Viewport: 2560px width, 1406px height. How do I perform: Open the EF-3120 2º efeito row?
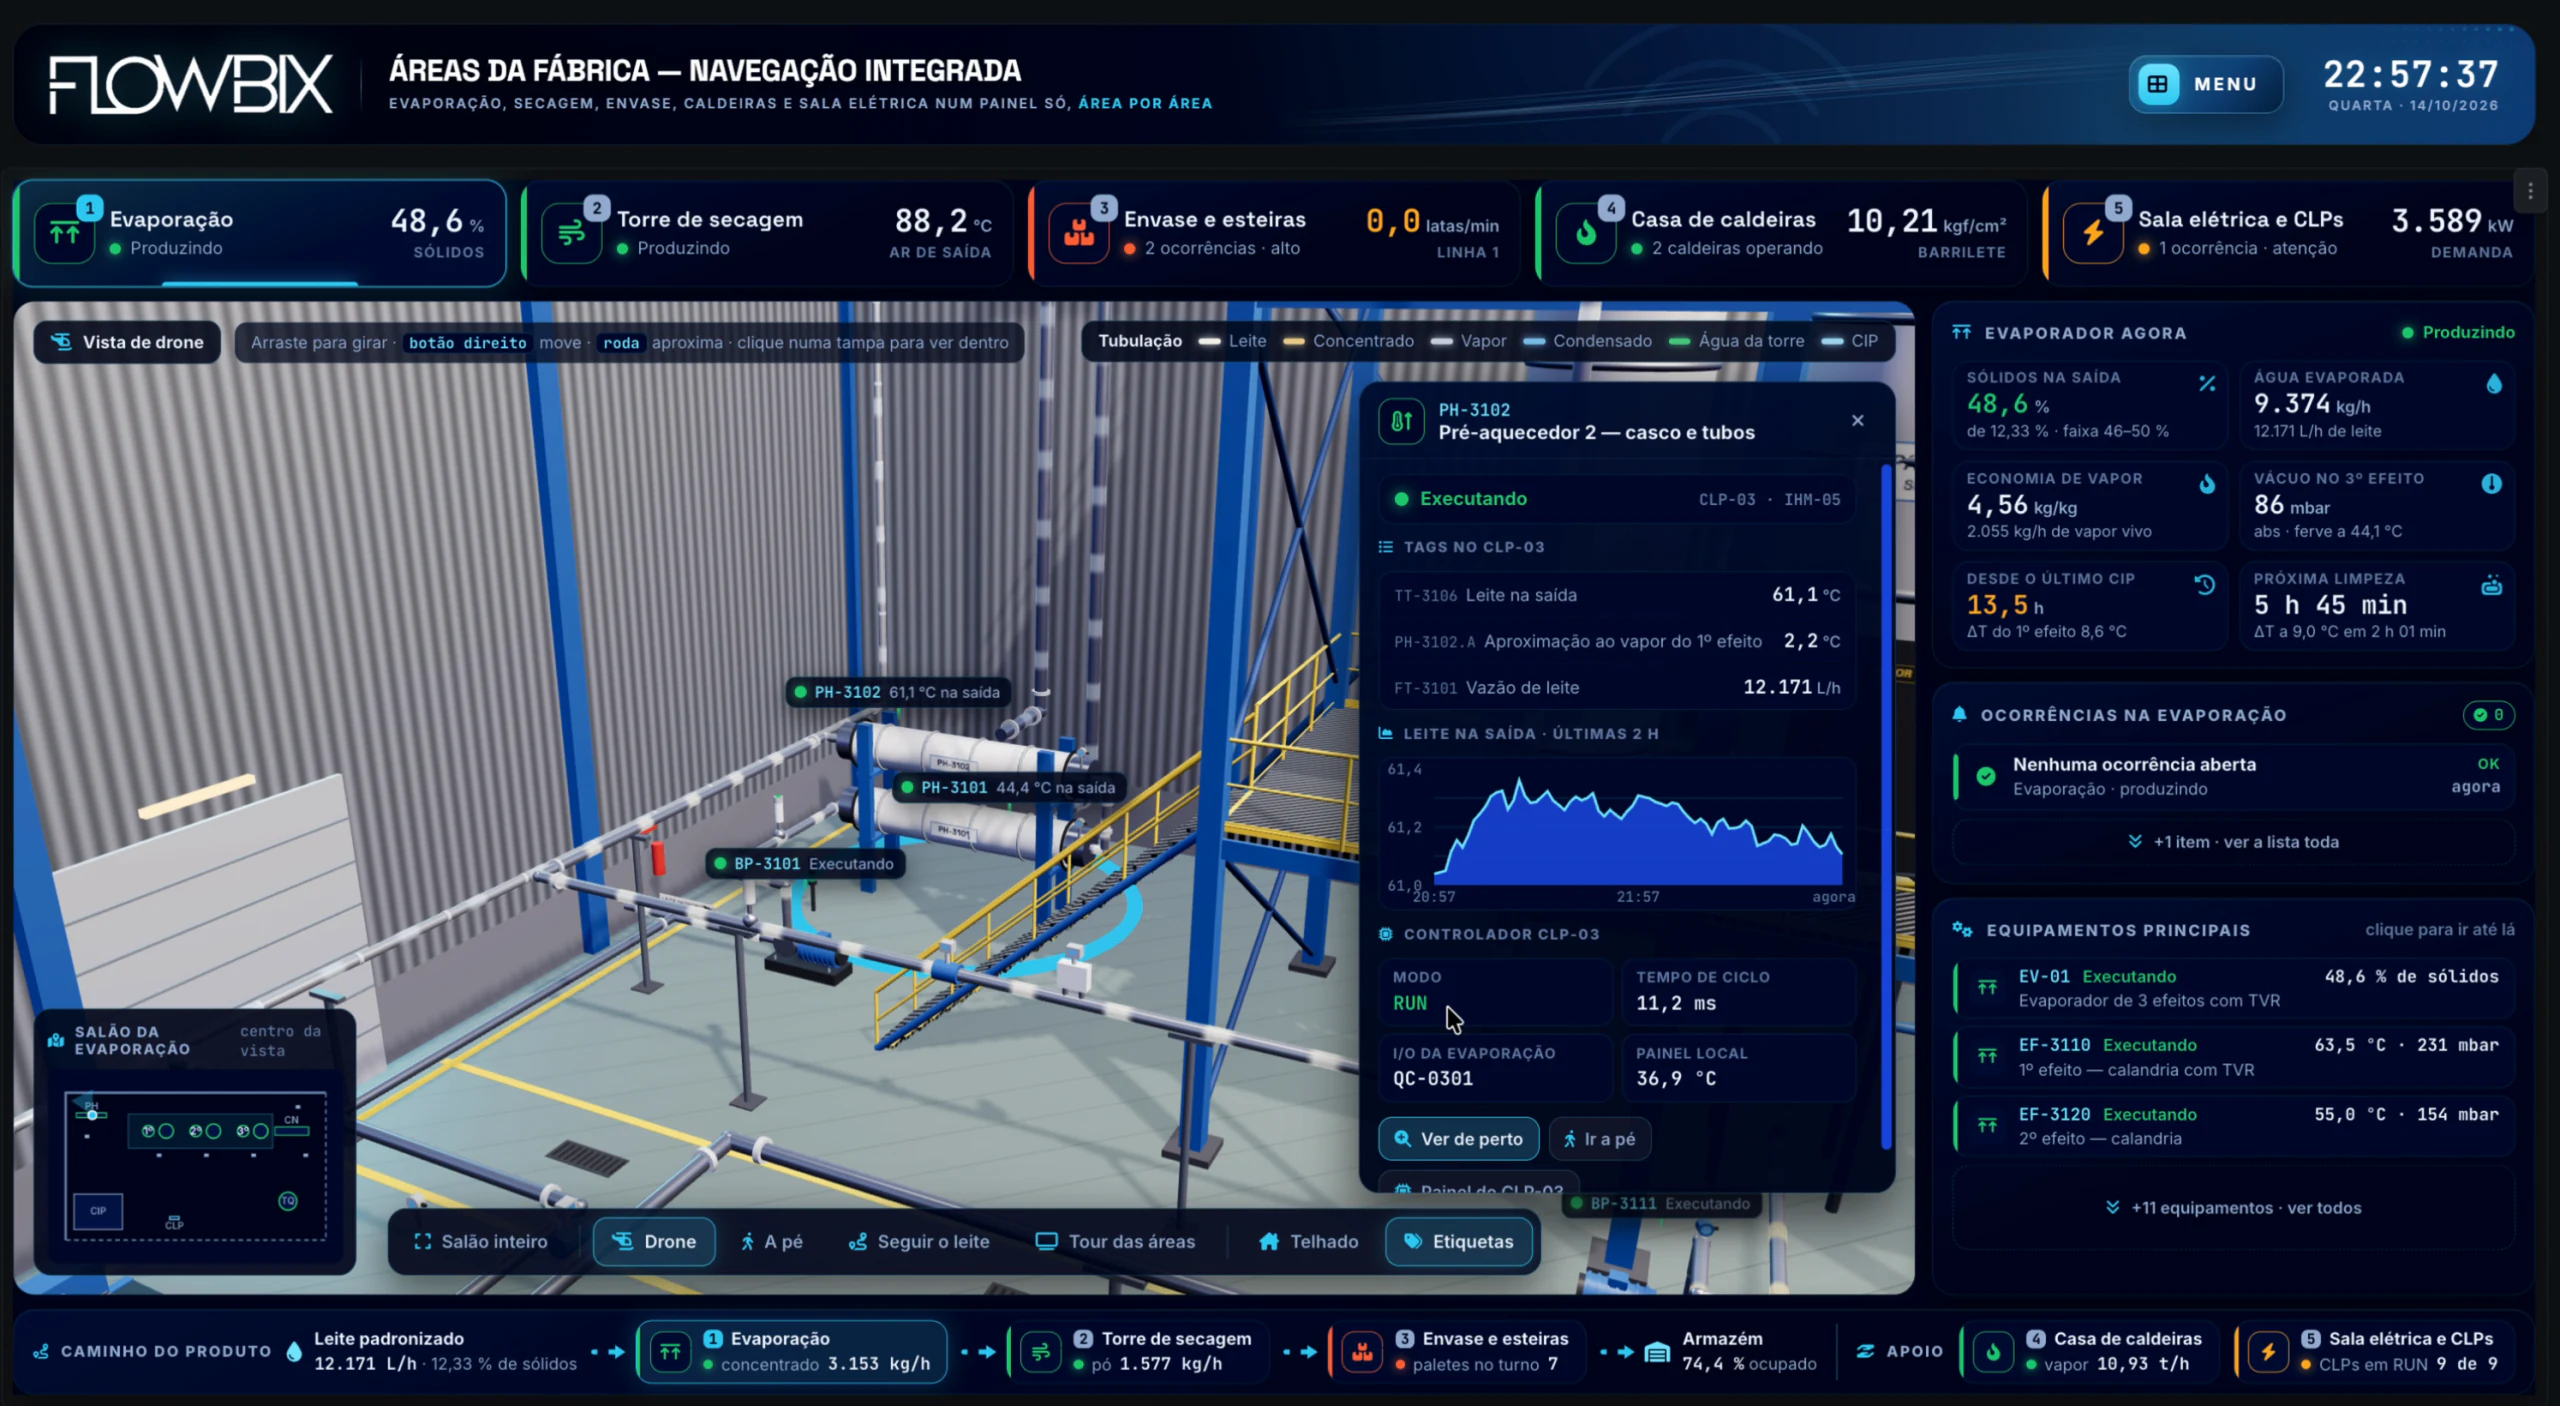pos(2234,1126)
